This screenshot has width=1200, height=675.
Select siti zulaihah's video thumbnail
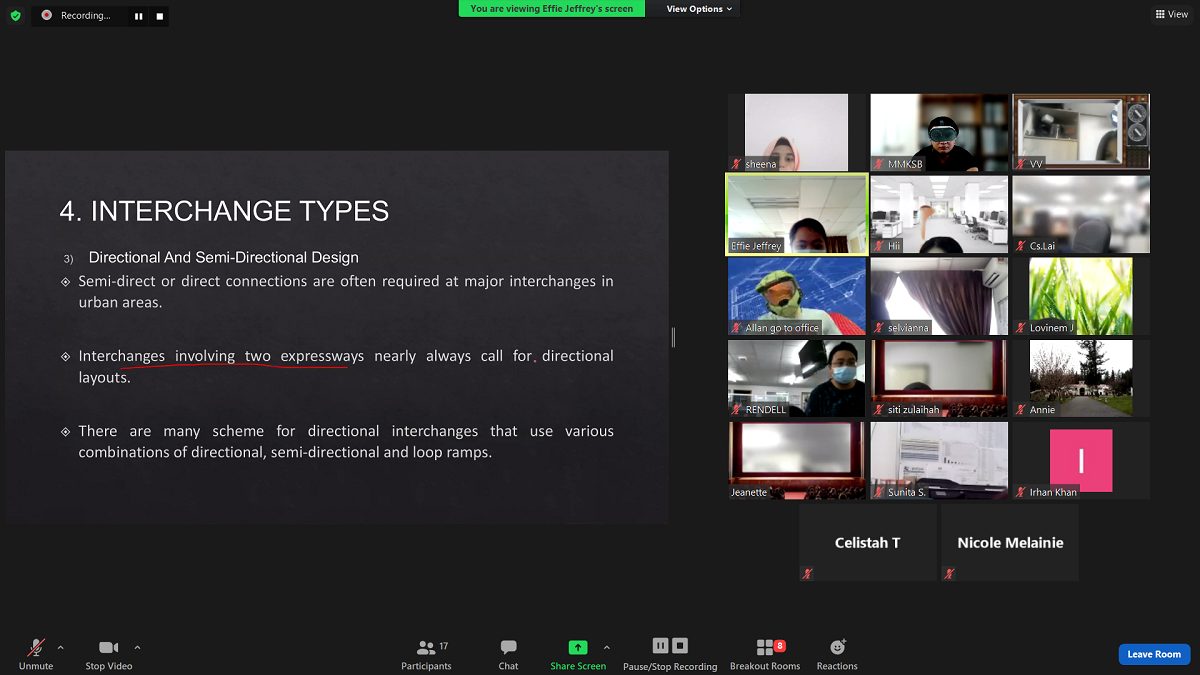coord(939,378)
